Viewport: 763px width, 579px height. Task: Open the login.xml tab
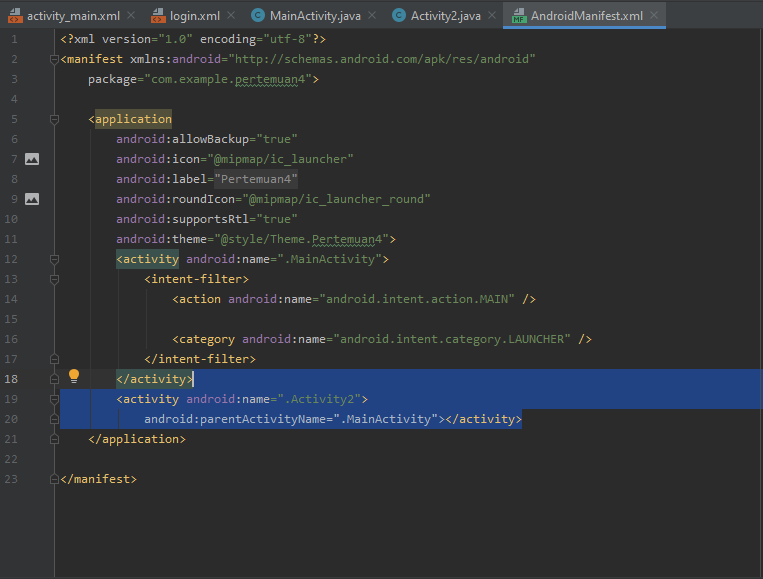click(x=194, y=16)
